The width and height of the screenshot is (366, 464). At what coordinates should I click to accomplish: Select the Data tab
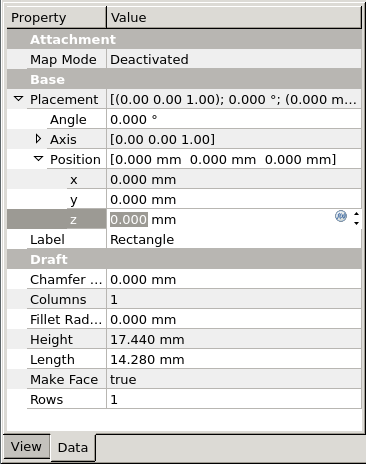coord(73,447)
